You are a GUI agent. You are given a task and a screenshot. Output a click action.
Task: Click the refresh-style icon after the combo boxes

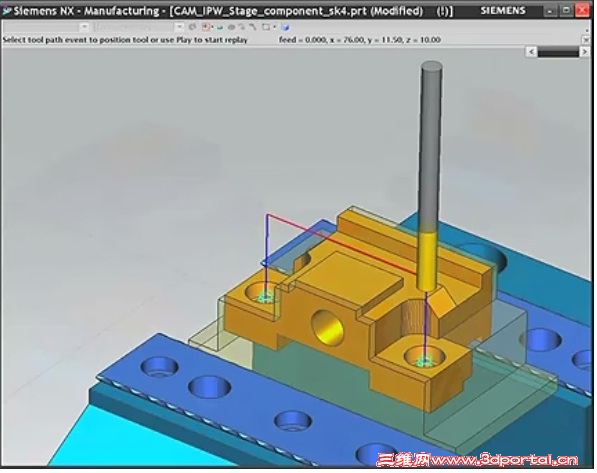point(192,27)
